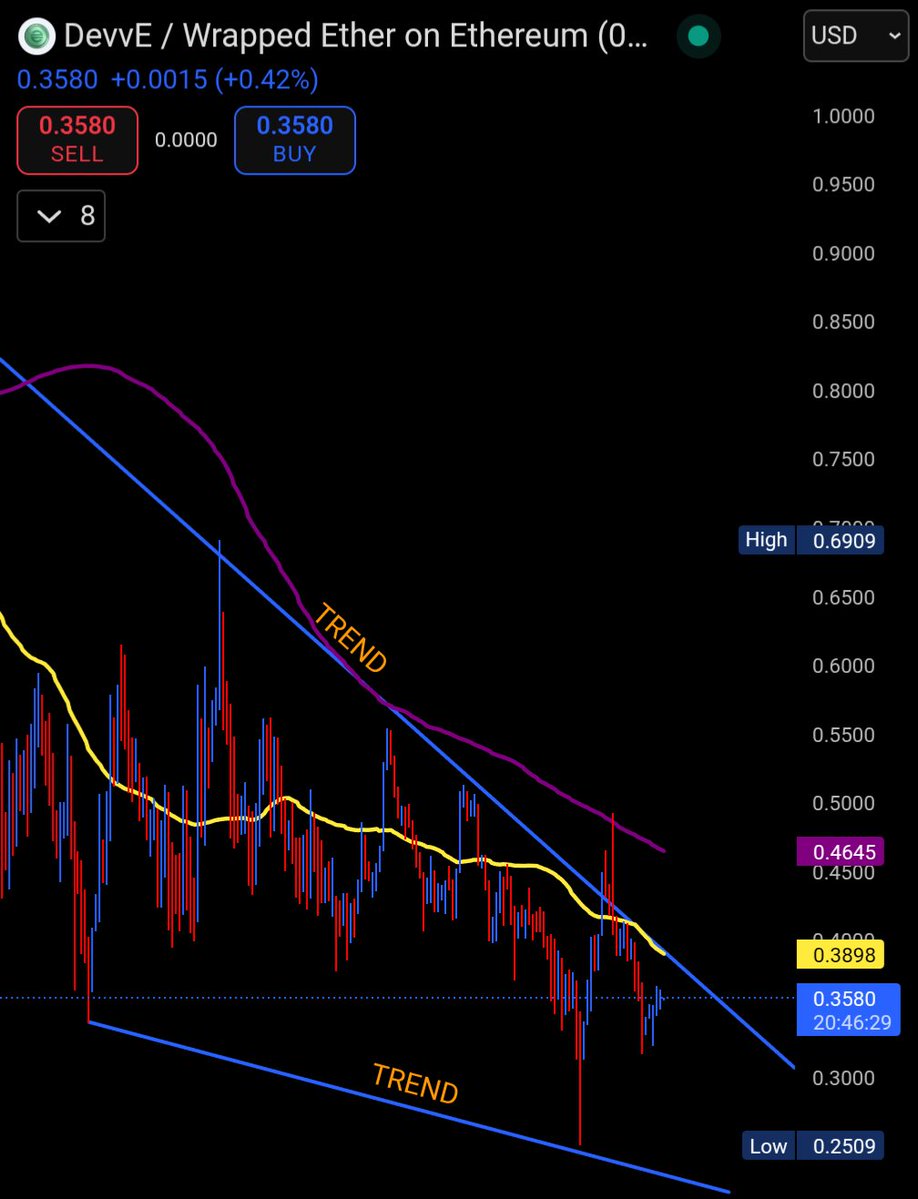Click the 1.0000 price axis value
918x1199 pixels.
843,116
